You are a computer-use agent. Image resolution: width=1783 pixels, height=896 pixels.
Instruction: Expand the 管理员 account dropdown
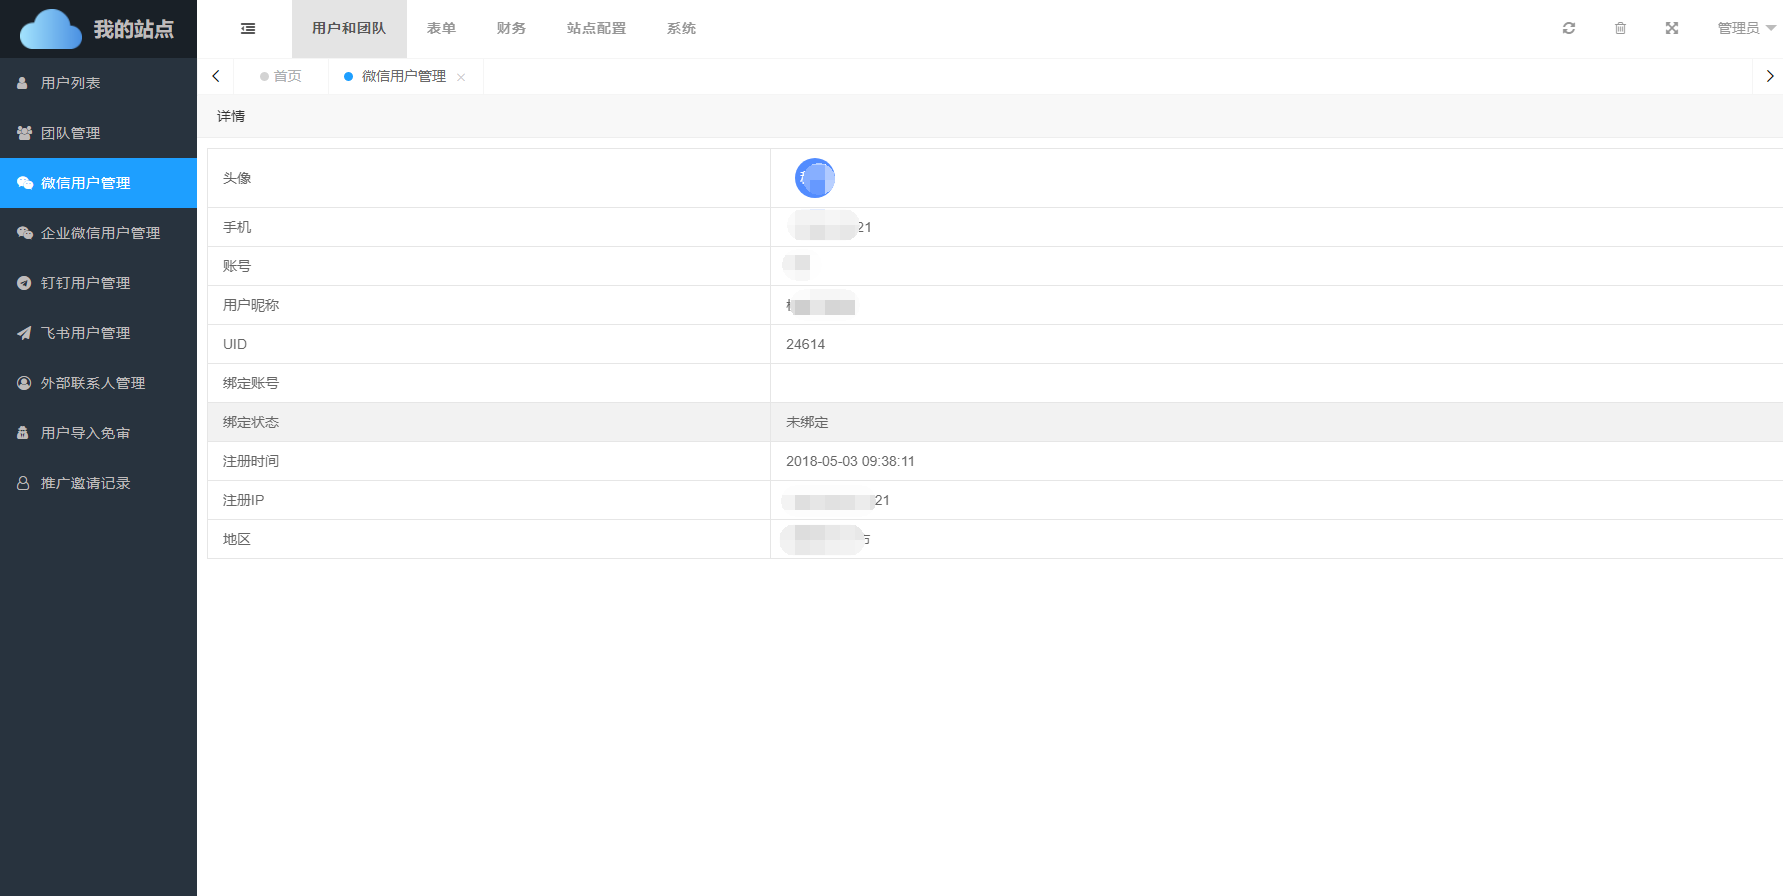click(1745, 29)
